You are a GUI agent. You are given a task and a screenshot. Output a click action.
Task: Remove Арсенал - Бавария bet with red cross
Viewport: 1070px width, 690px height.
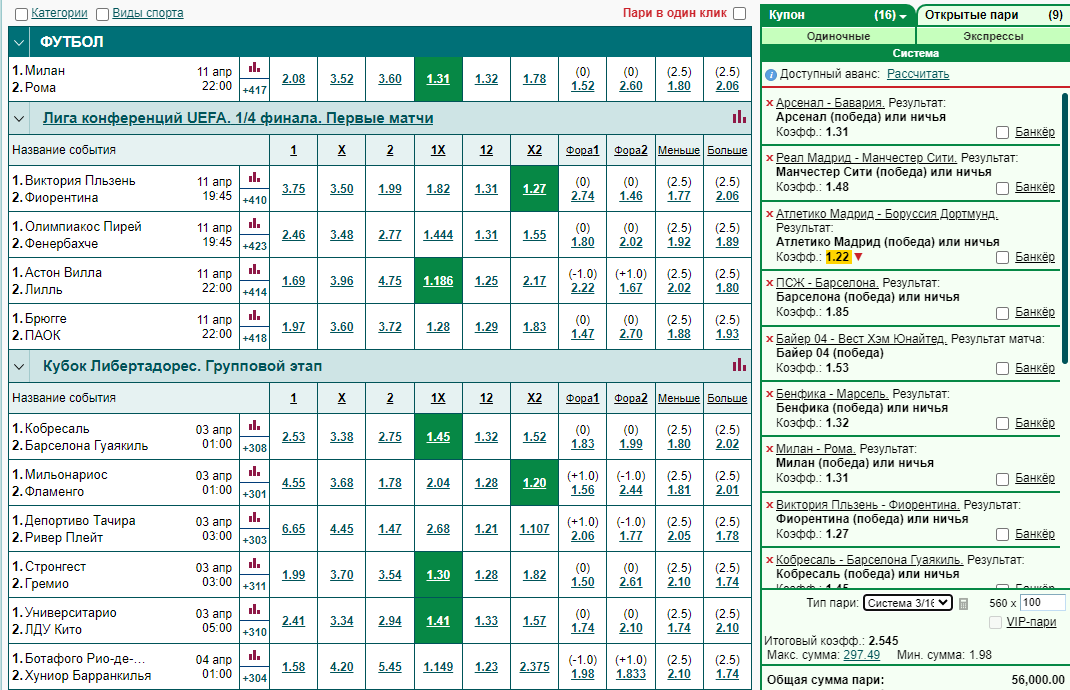[770, 103]
